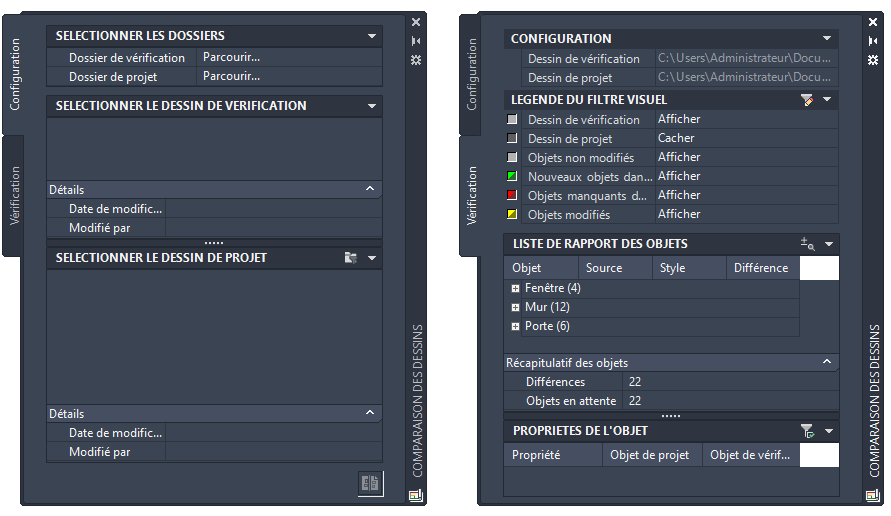Viewport: 891px width, 516px height.
Task: Click the green Nouveaux objets color swatch
Action: tap(512, 177)
